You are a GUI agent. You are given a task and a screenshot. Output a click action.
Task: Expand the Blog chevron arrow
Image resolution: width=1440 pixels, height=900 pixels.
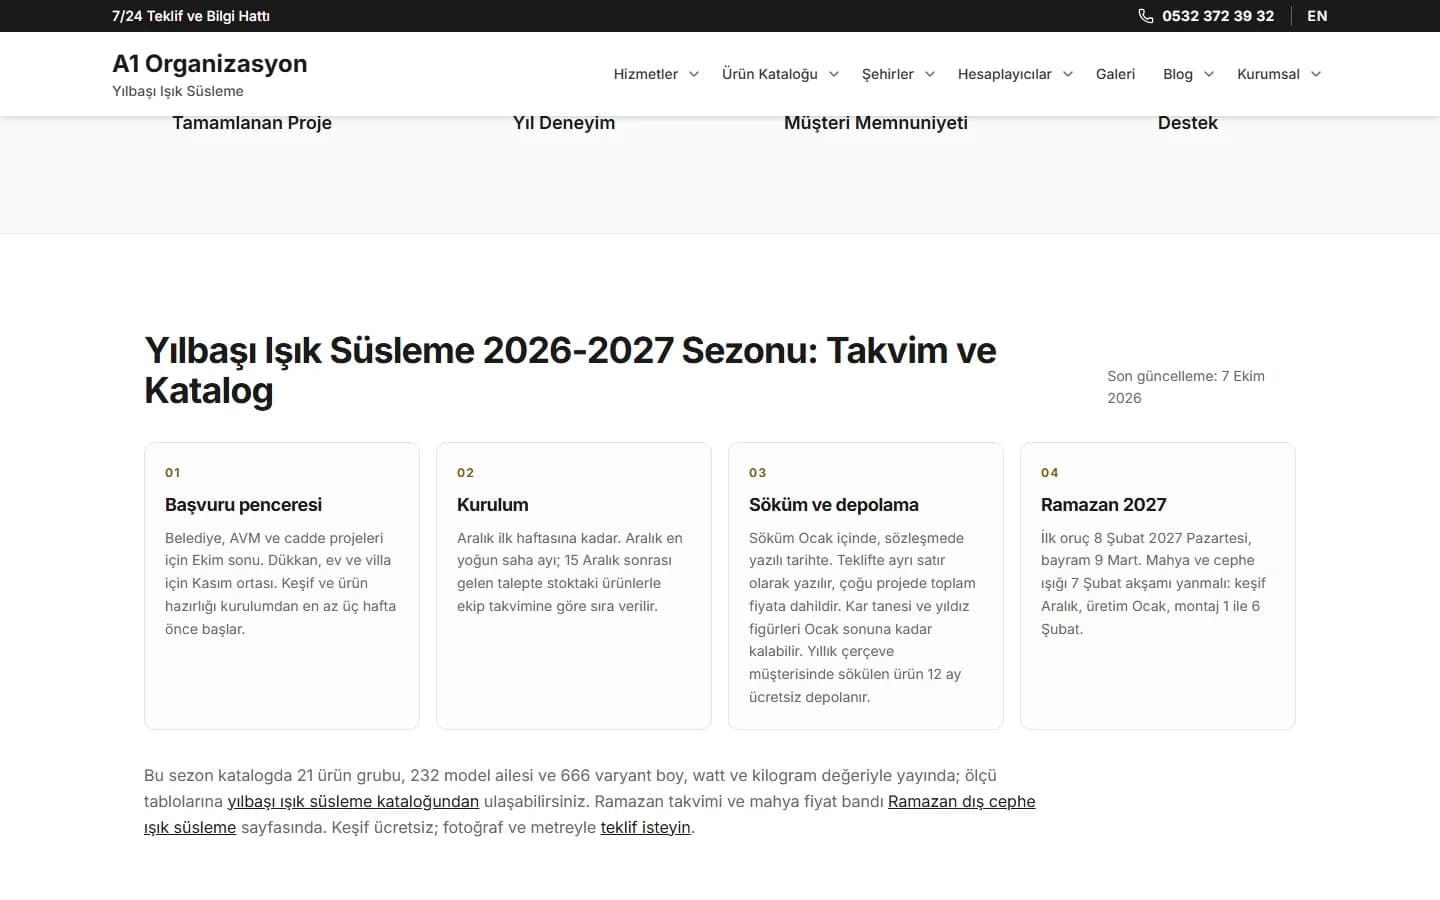[x=1209, y=74]
